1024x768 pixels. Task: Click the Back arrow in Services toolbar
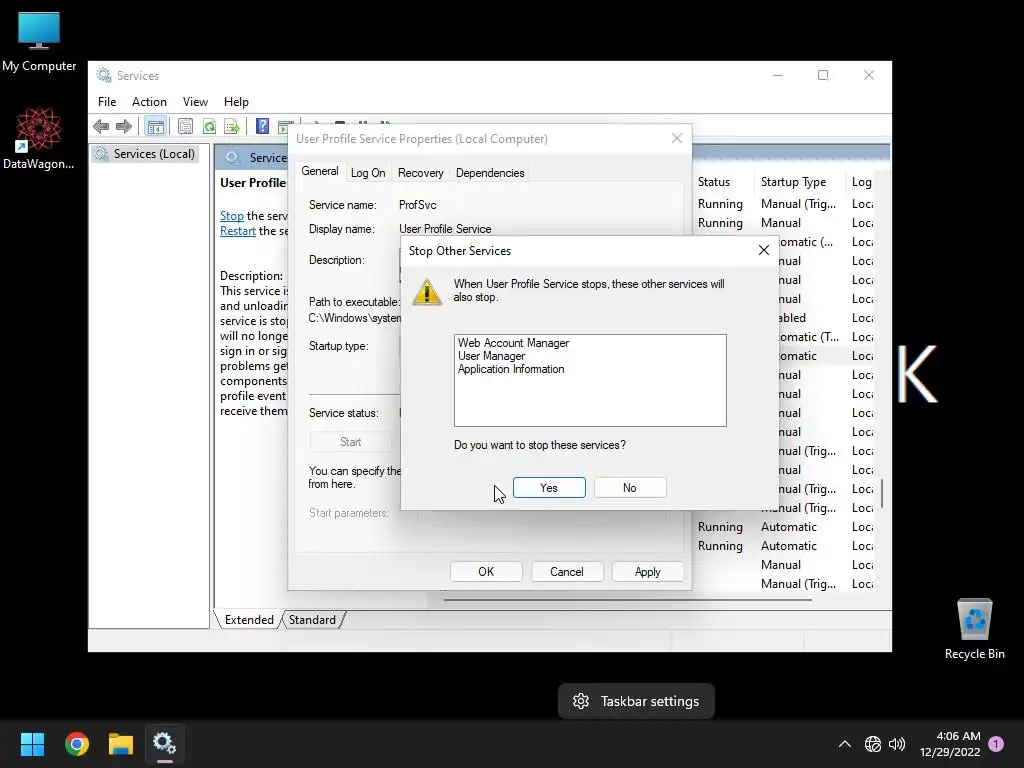[x=101, y=126]
